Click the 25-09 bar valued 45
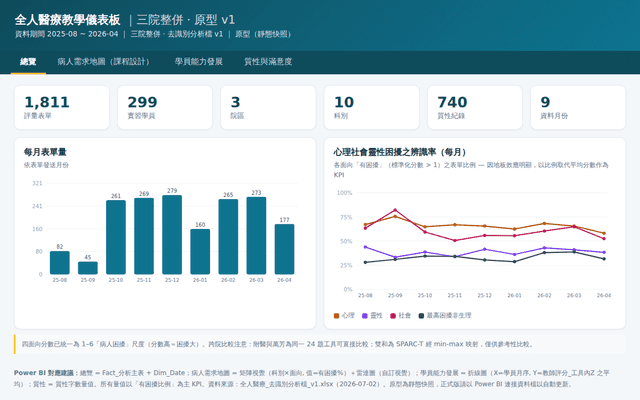 tap(88, 268)
